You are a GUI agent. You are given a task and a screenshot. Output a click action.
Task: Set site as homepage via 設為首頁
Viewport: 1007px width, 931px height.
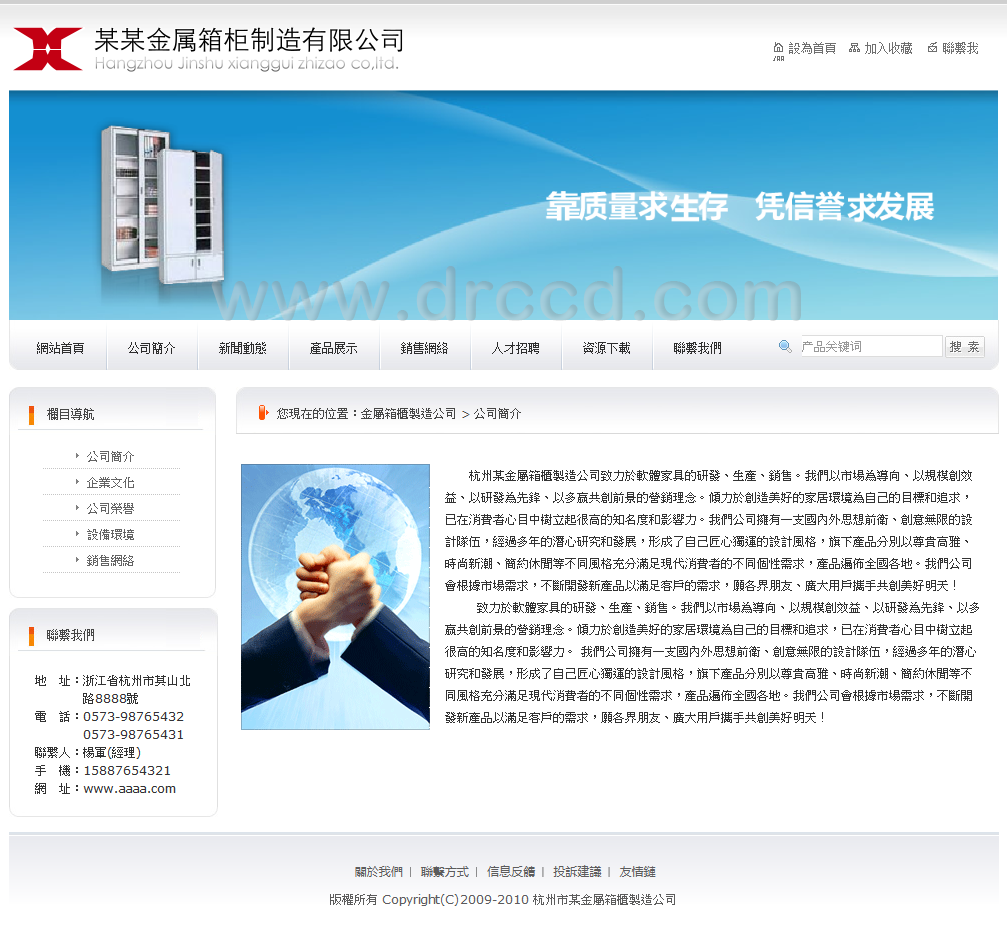coord(812,48)
